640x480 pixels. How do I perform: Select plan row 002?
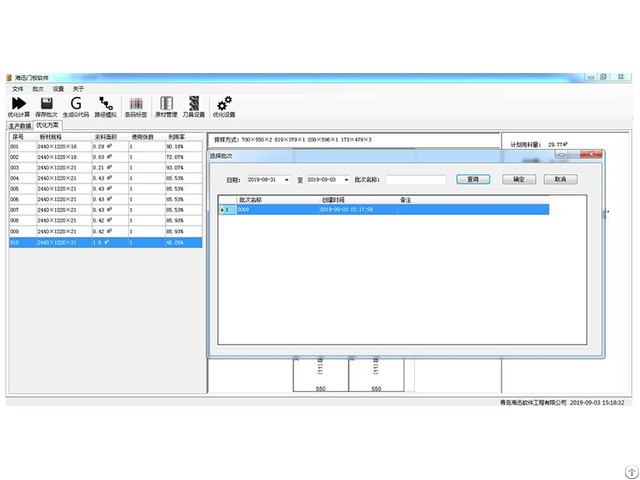106,157
